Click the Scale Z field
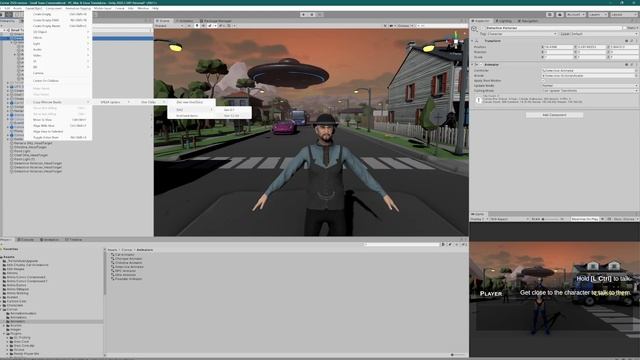This screenshot has width=640, height=360. pos(624,57)
